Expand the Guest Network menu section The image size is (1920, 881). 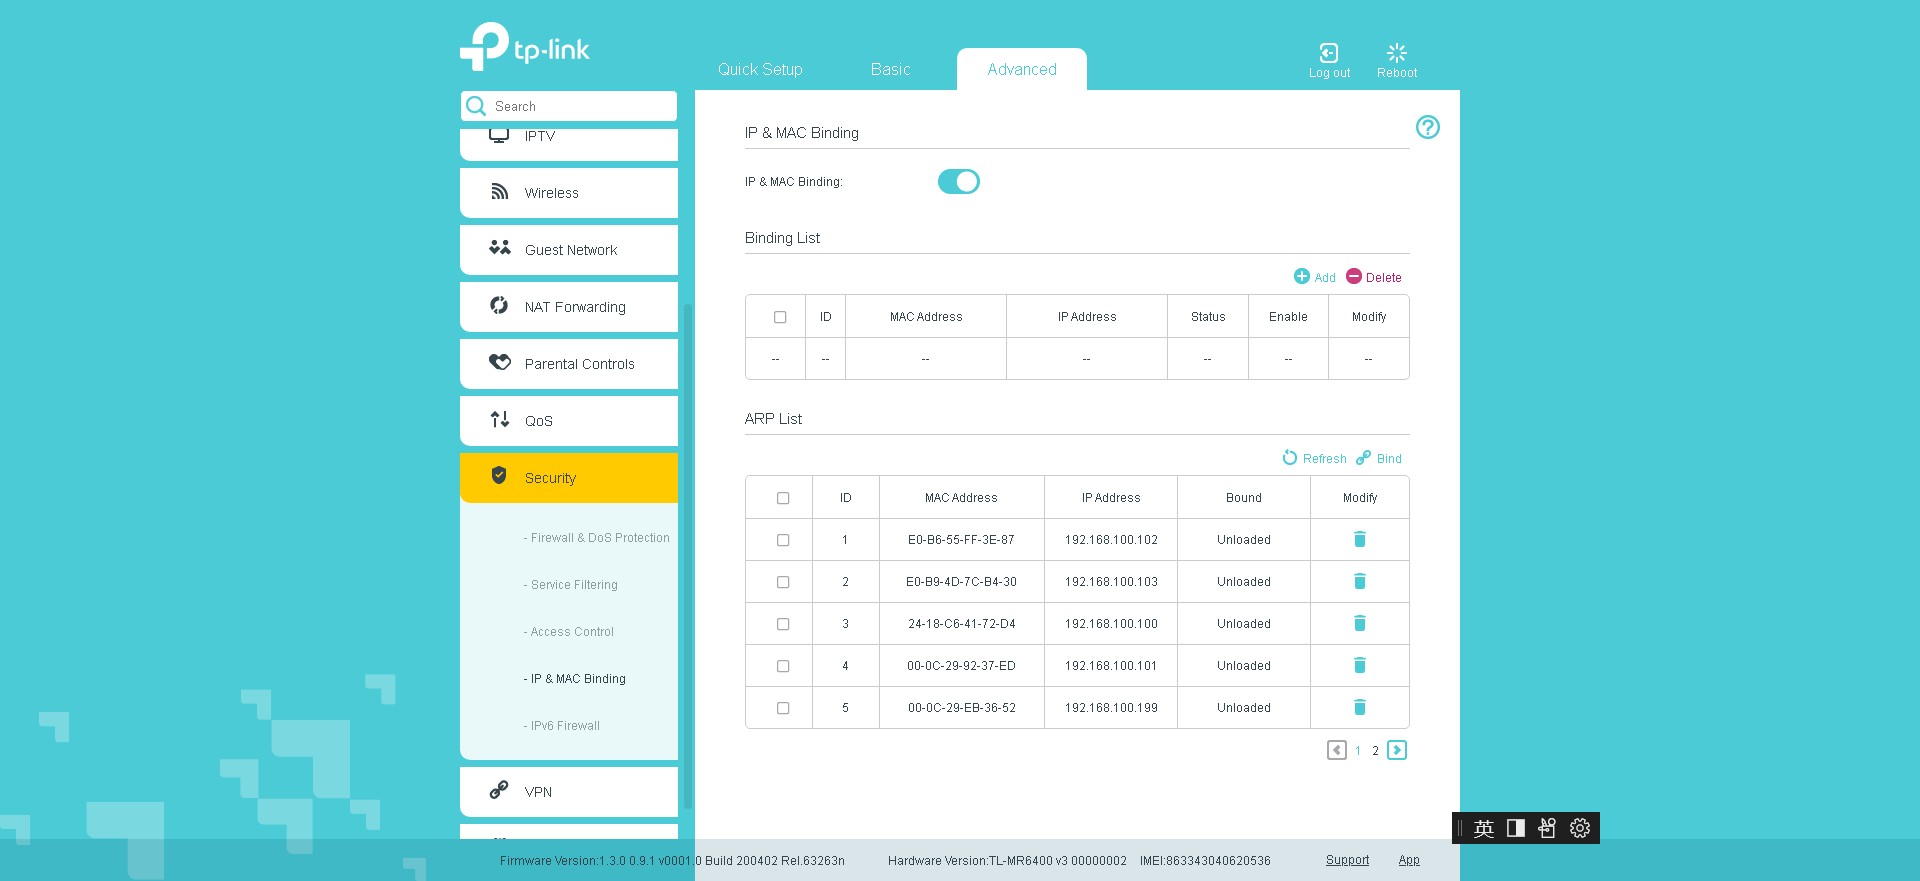click(x=569, y=250)
